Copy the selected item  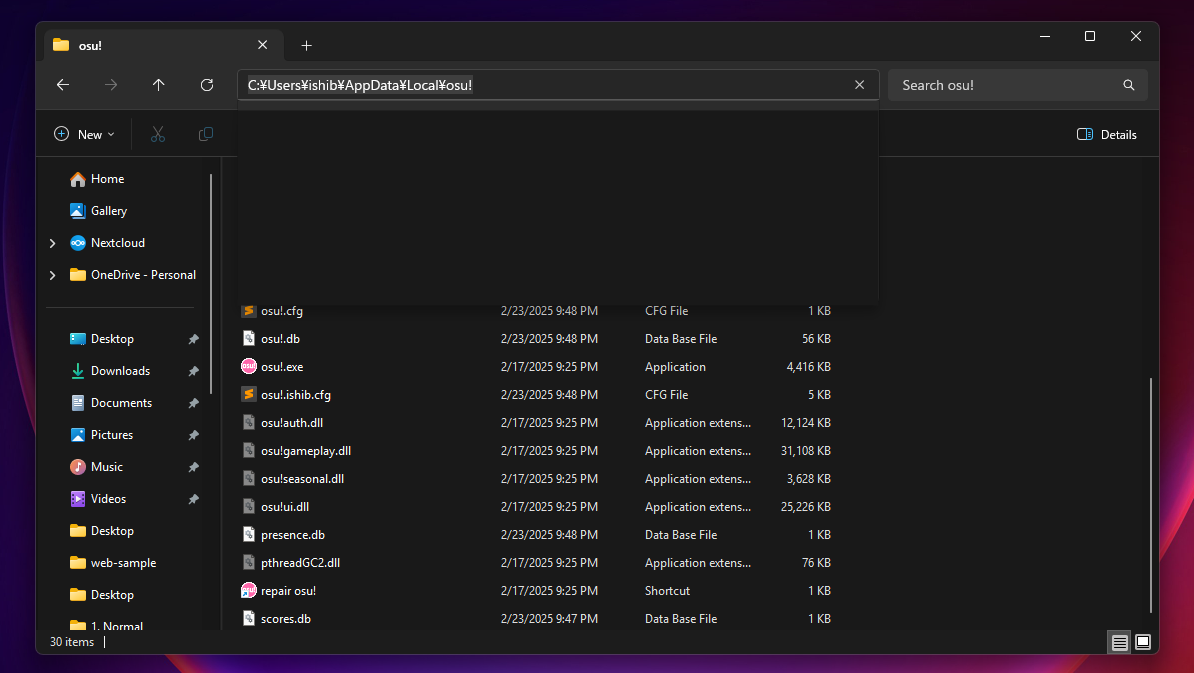point(206,135)
